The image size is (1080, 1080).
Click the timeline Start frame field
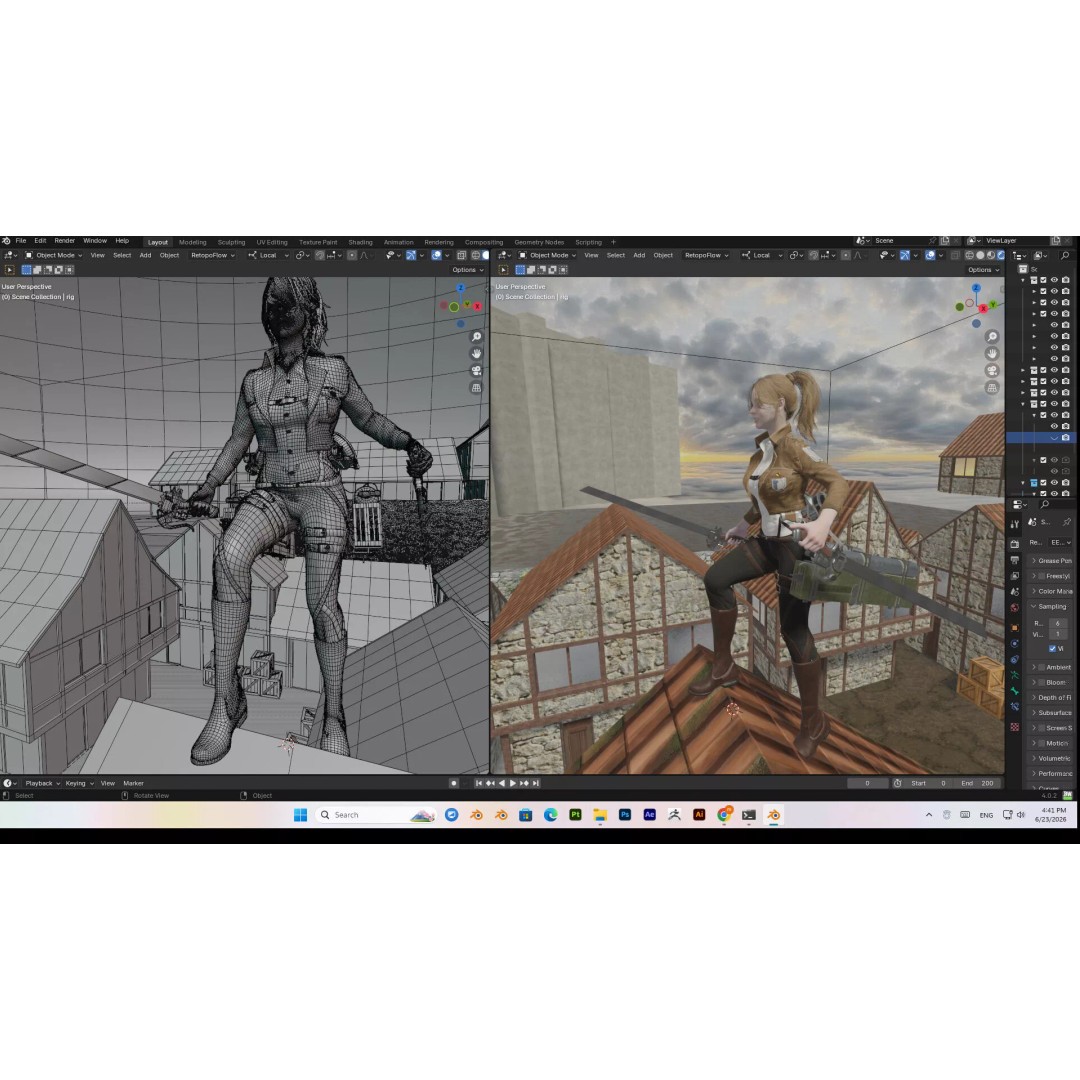tap(929, 783)
